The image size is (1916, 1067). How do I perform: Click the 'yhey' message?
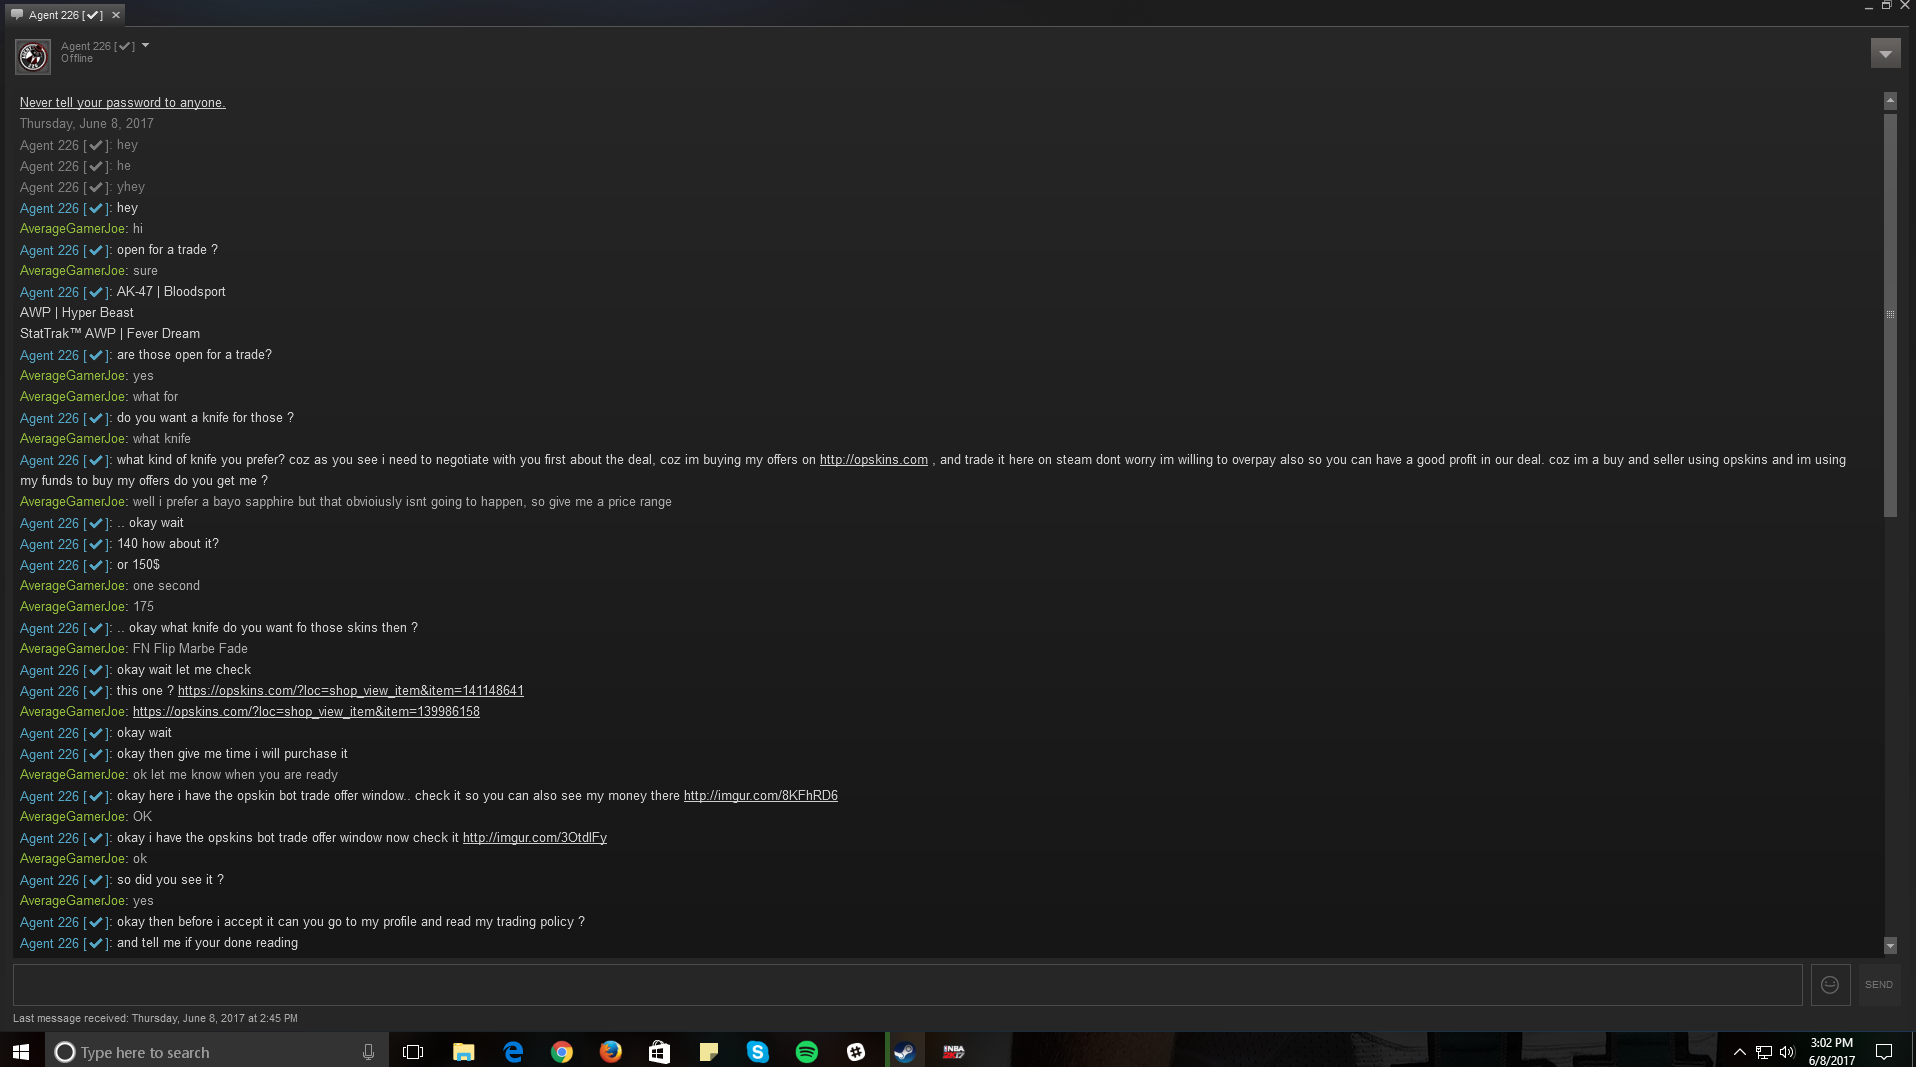(131, 187)
